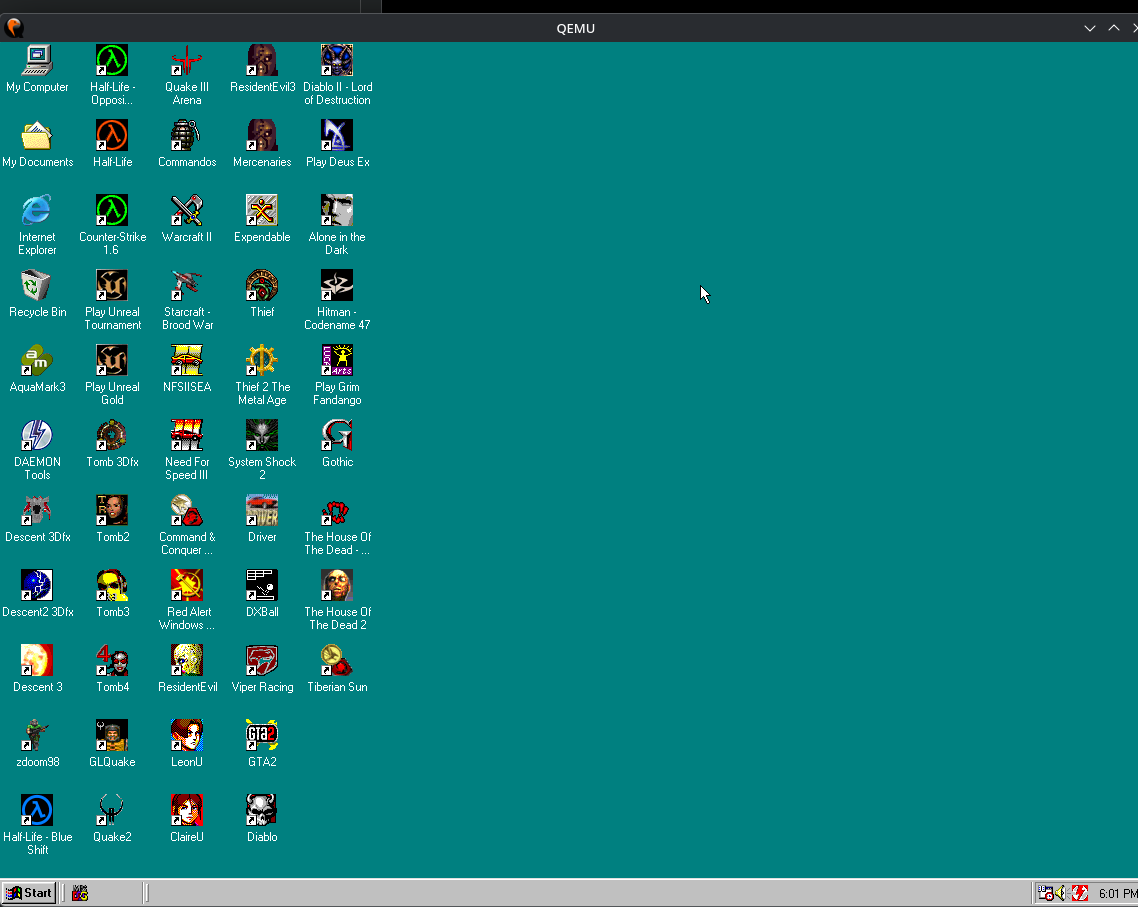This screenshot has height=907, width=1138.
Task: Select the Expendable shortcut
Action: point(262,210)
